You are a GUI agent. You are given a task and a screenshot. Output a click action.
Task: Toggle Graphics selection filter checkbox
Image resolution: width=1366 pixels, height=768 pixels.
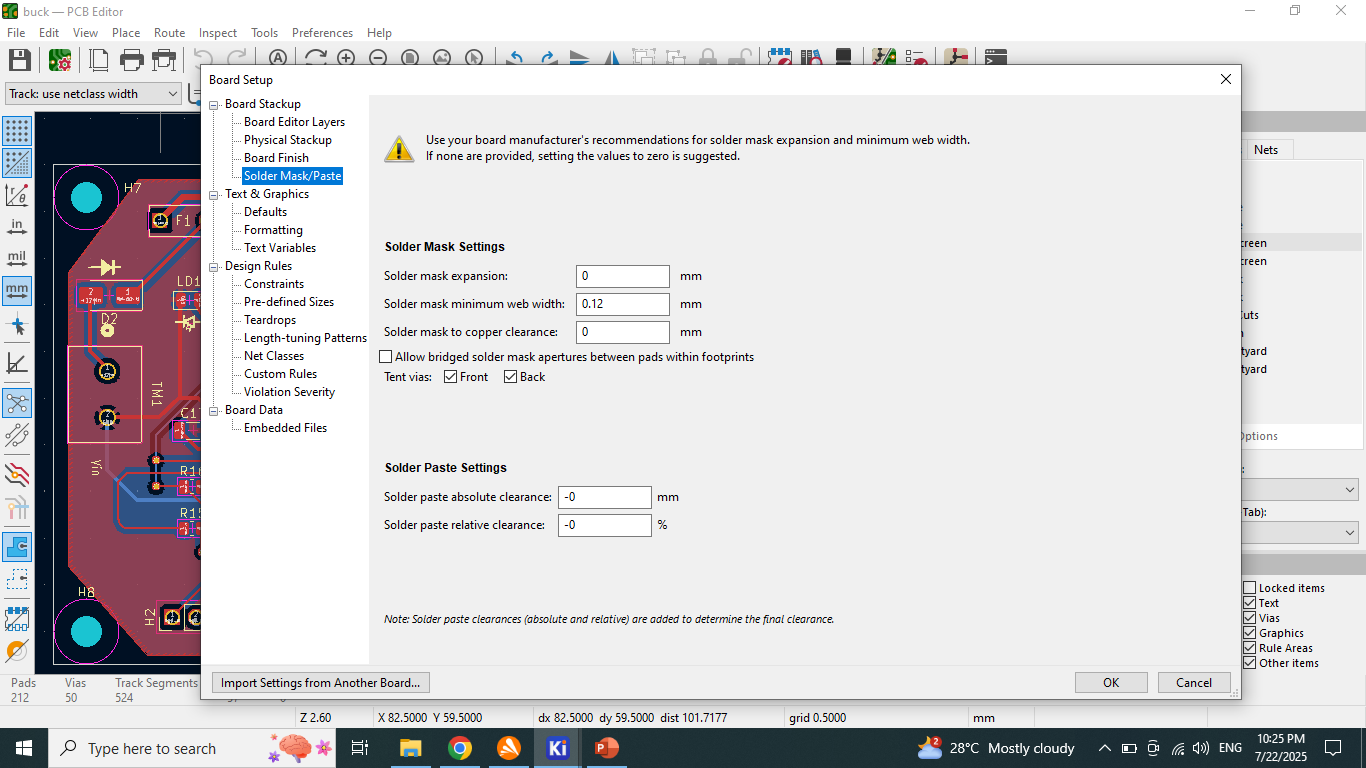1249,633
